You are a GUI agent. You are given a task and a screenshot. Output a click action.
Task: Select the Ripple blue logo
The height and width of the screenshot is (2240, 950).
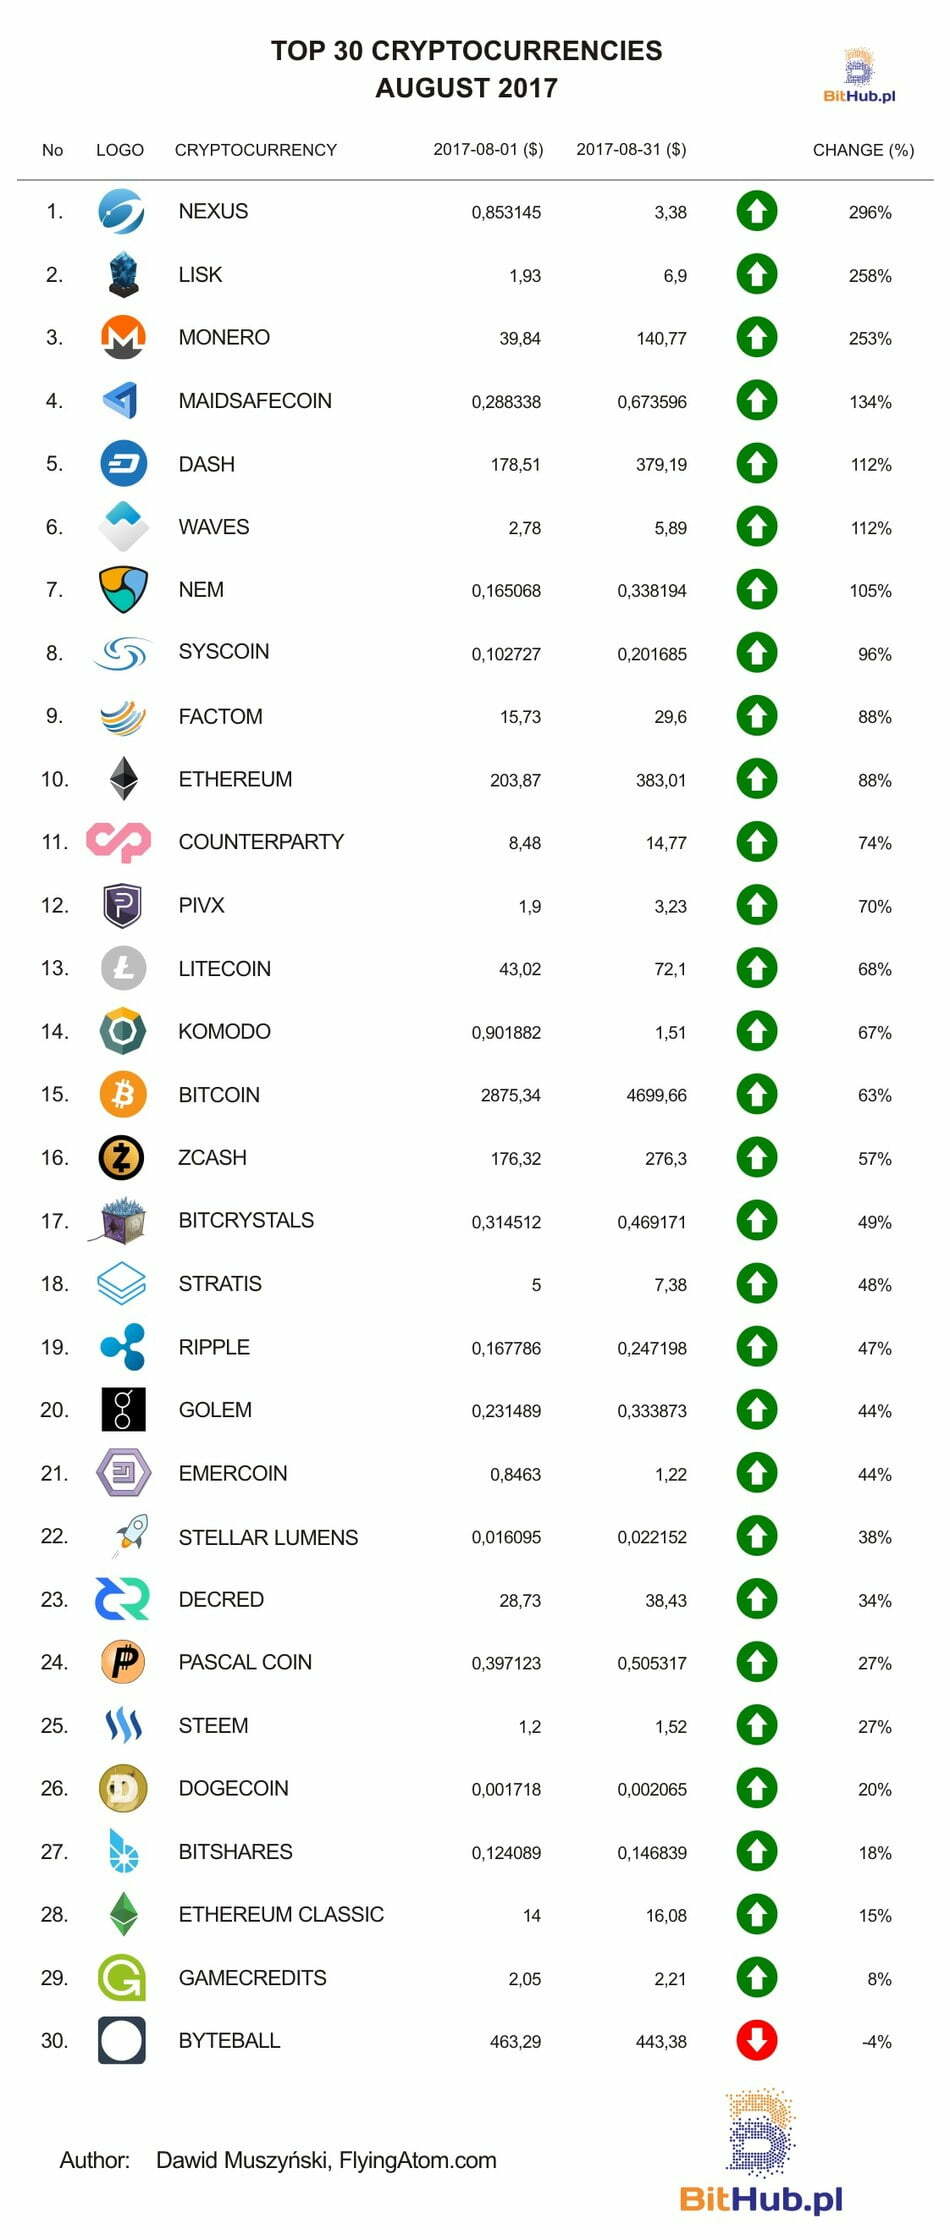pos(123,1347)
